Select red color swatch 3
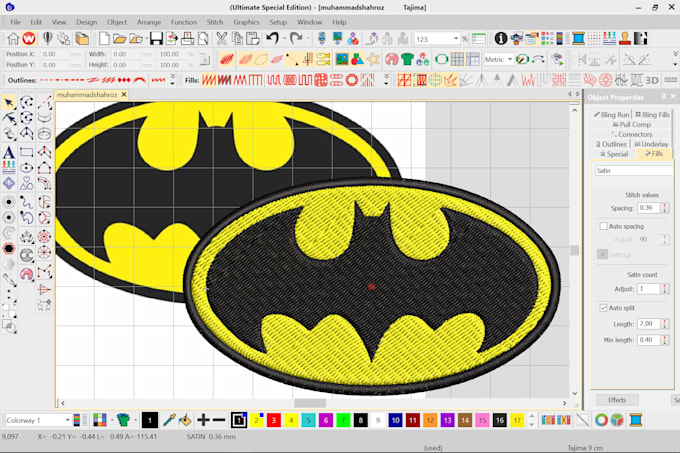Image resolution: width=680 pixels, height=453 pixels. pyautogui.click(x=274, y=420)
